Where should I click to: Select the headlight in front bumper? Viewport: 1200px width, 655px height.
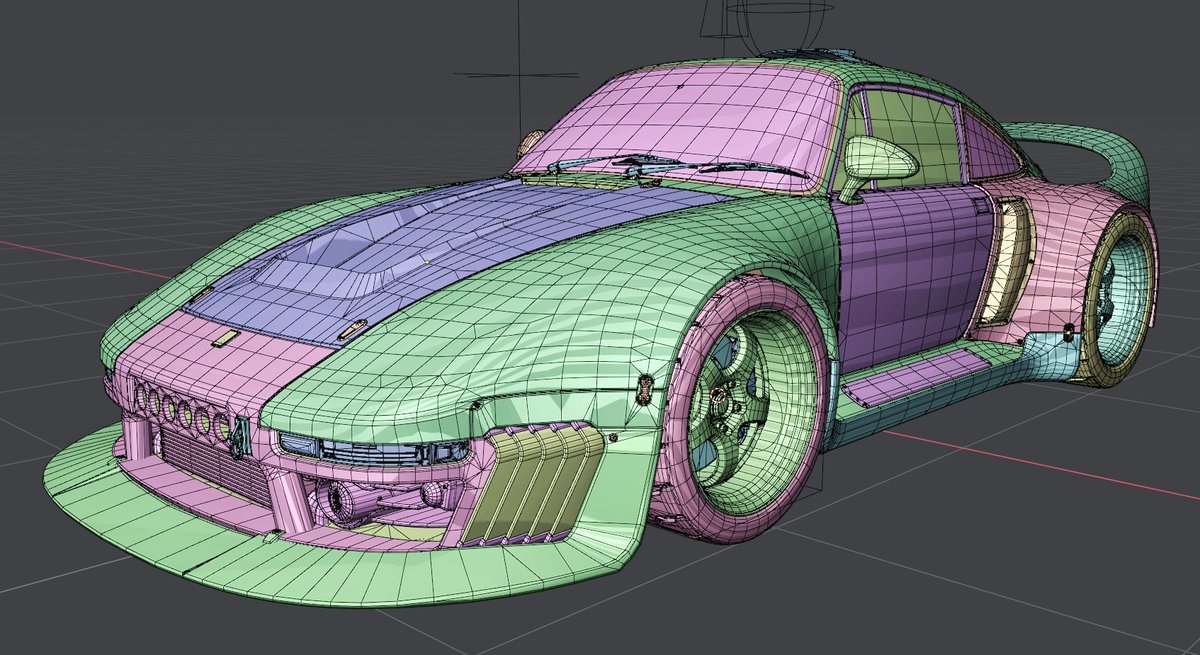375,448
